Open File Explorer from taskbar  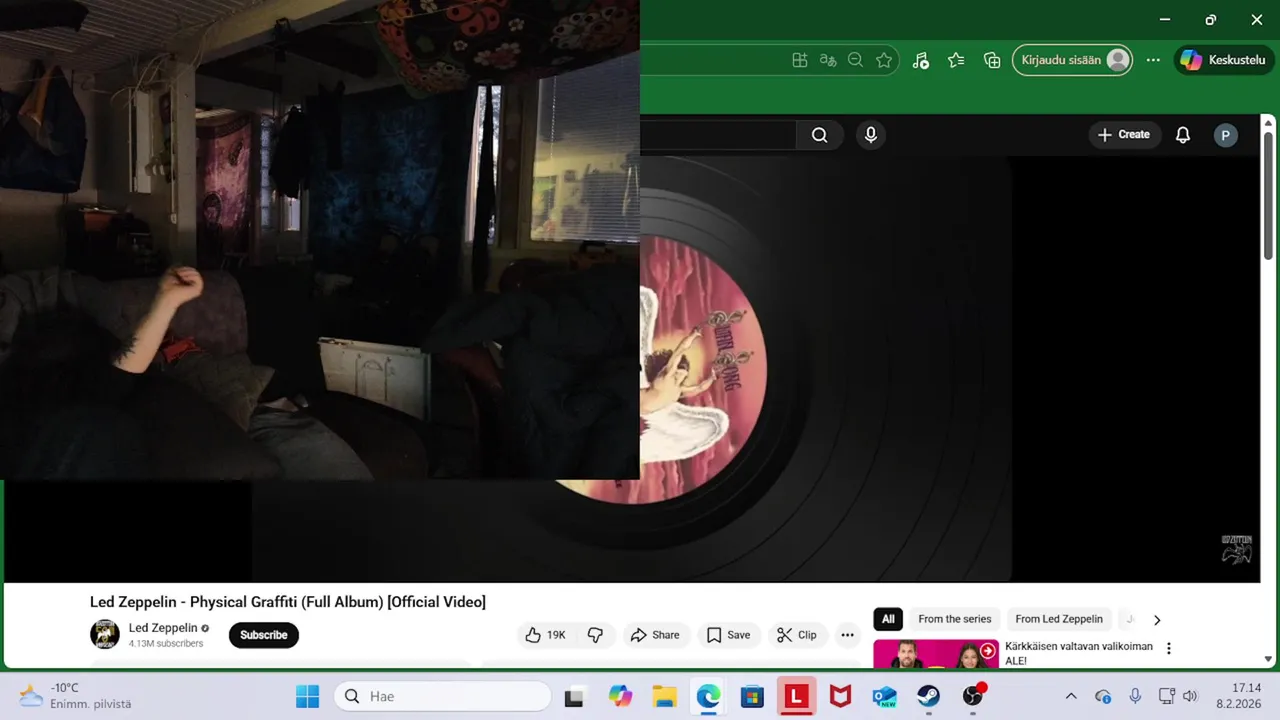(x=664, y=696)
